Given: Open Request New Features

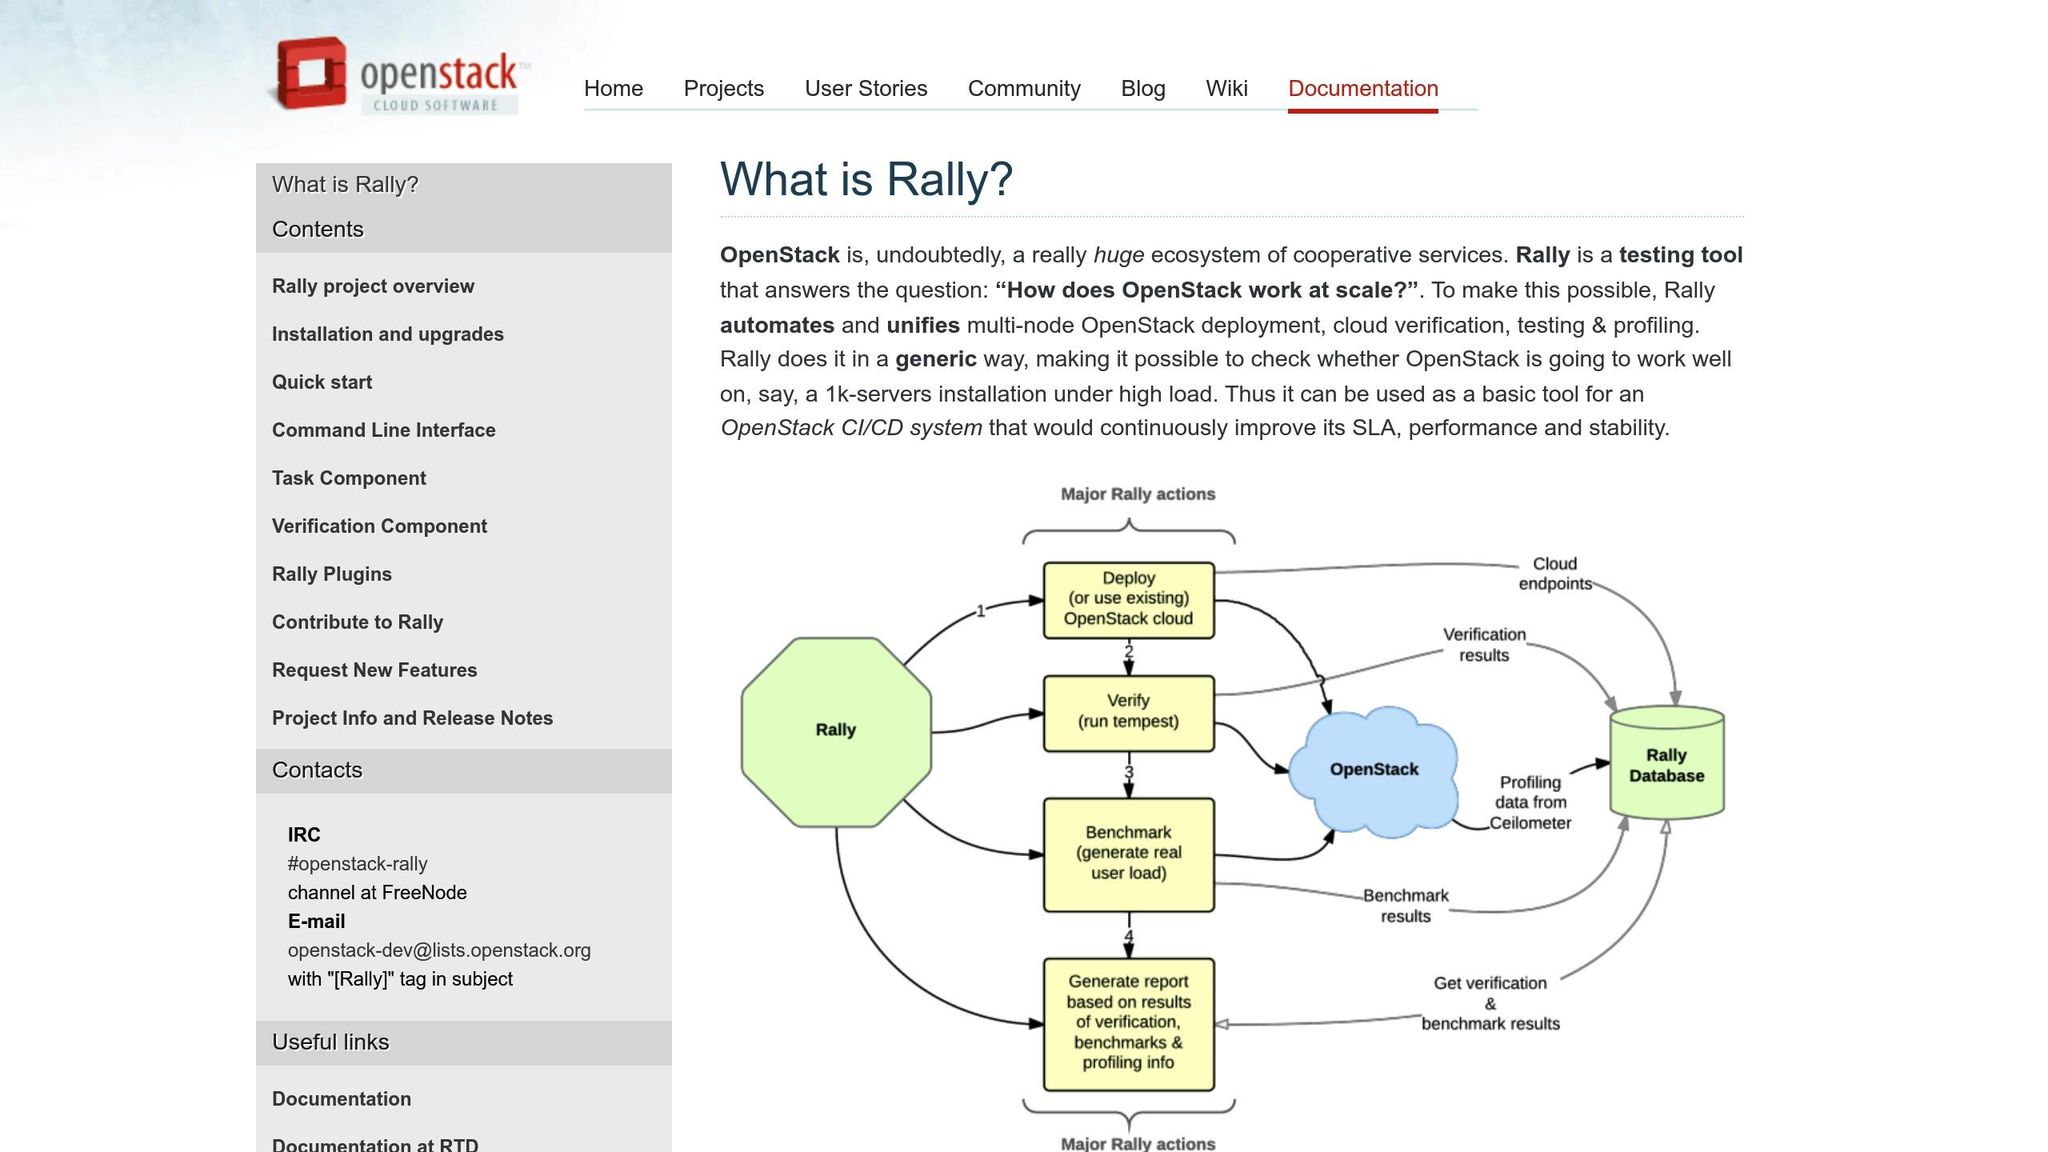Looking at the screenshot, I should pyautogui.click(x=375, y=670).
